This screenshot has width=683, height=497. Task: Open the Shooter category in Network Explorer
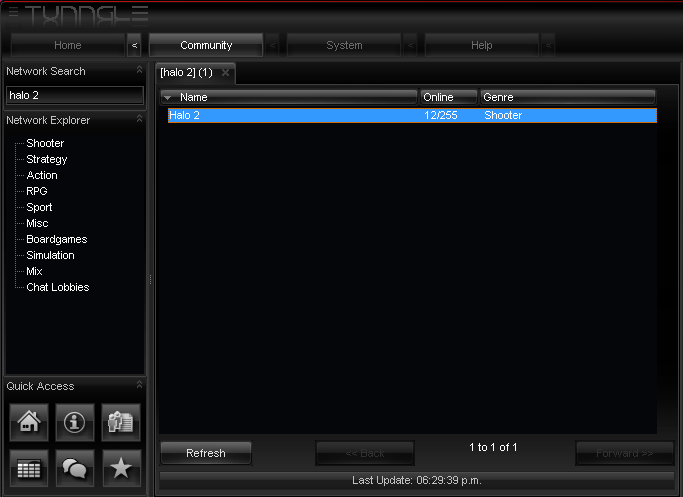[45, 143]
